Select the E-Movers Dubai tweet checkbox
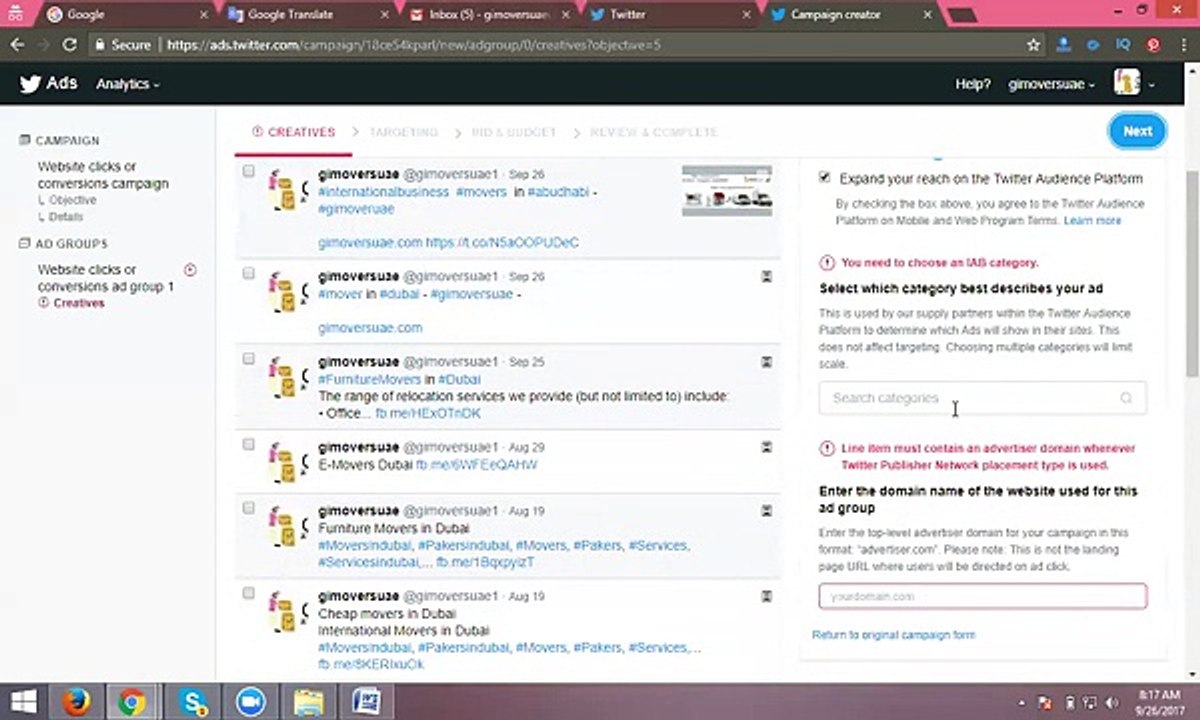Screen dimensions: 1200x720 pyautogui.click(x=249, y=445)
